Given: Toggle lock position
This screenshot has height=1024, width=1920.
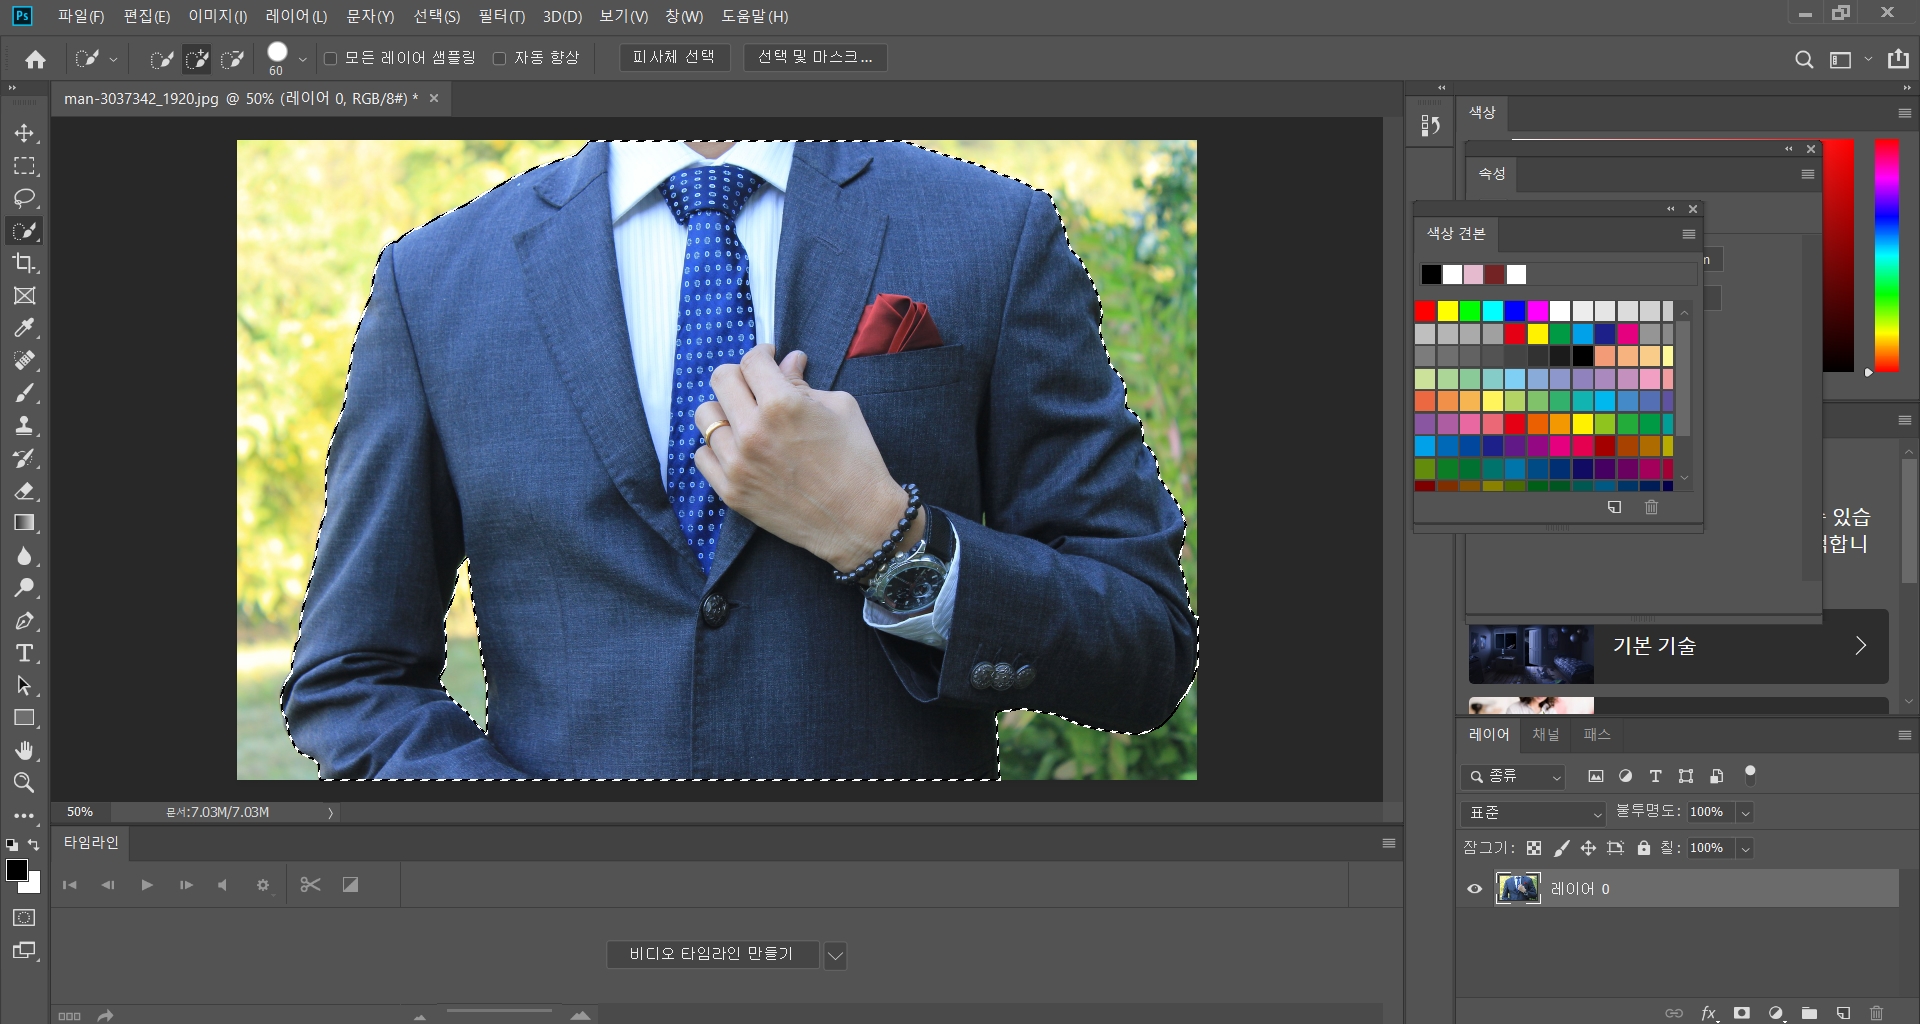Looking at the screenshot, I should [1588, 848].
